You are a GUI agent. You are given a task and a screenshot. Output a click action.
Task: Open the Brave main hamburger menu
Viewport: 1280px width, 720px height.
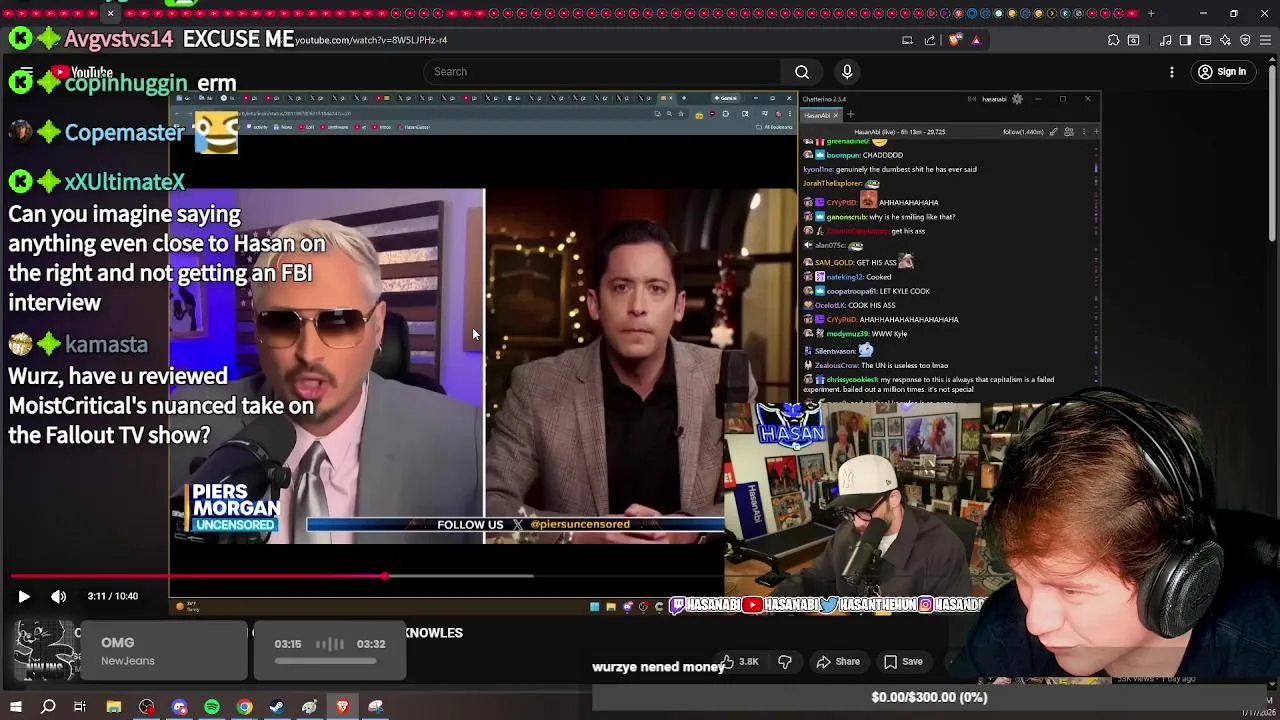[1265, 40]
